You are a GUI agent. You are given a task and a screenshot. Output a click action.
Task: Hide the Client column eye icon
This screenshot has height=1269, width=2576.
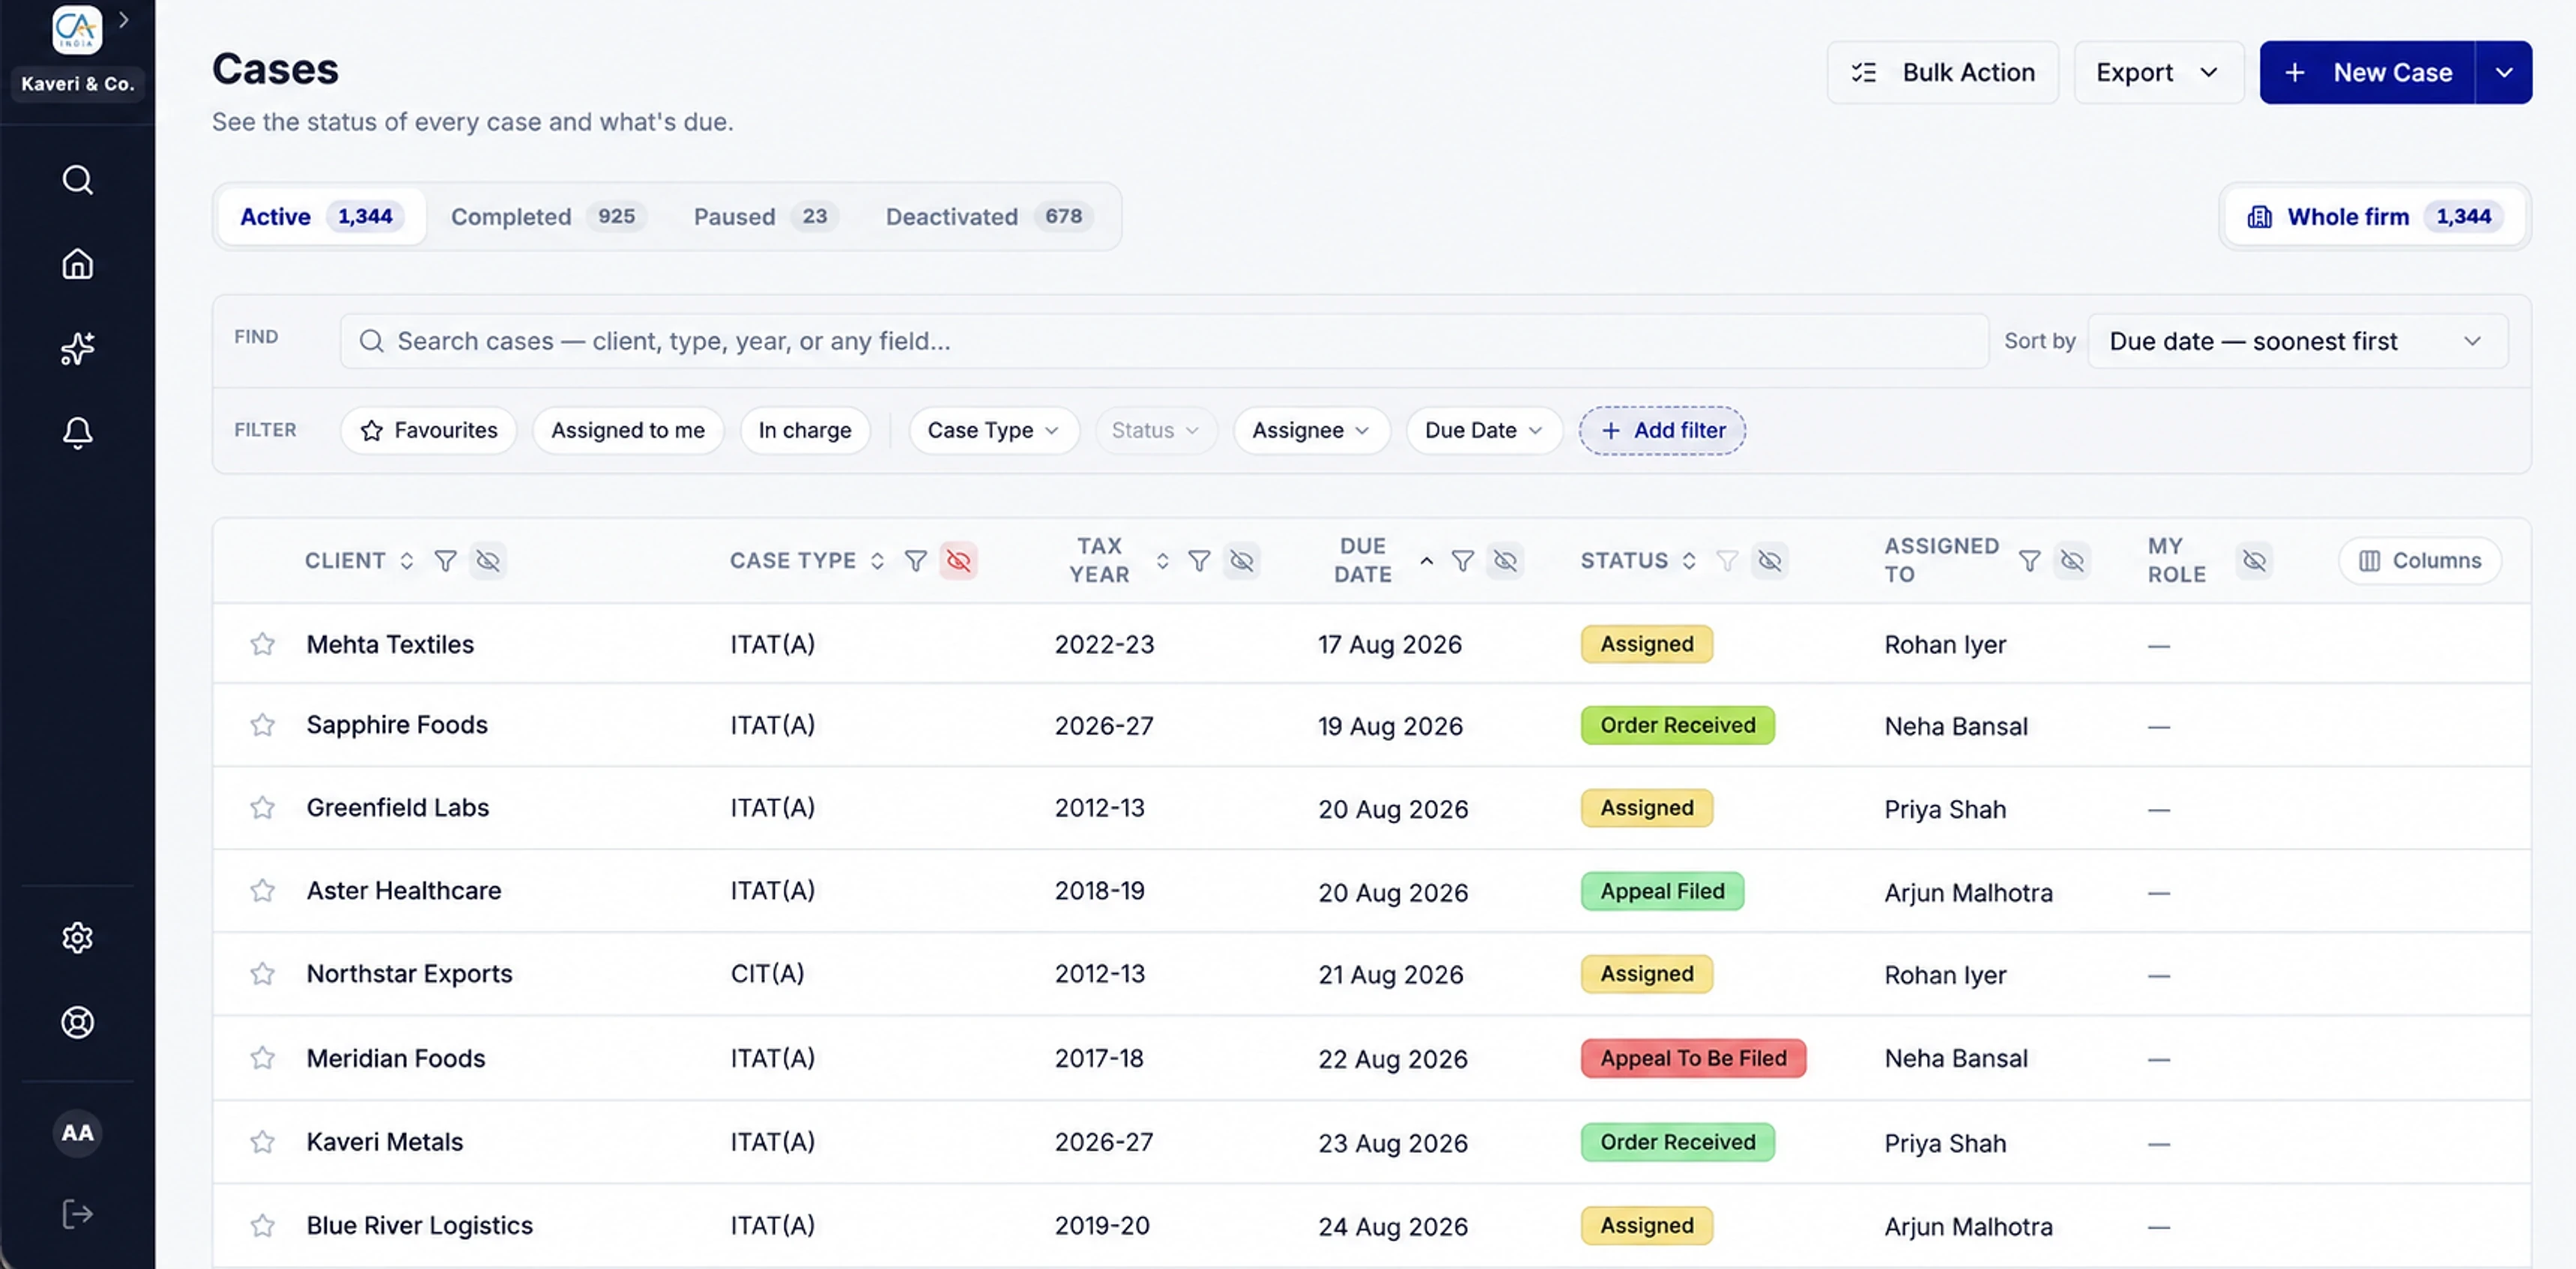pos(488,561)
